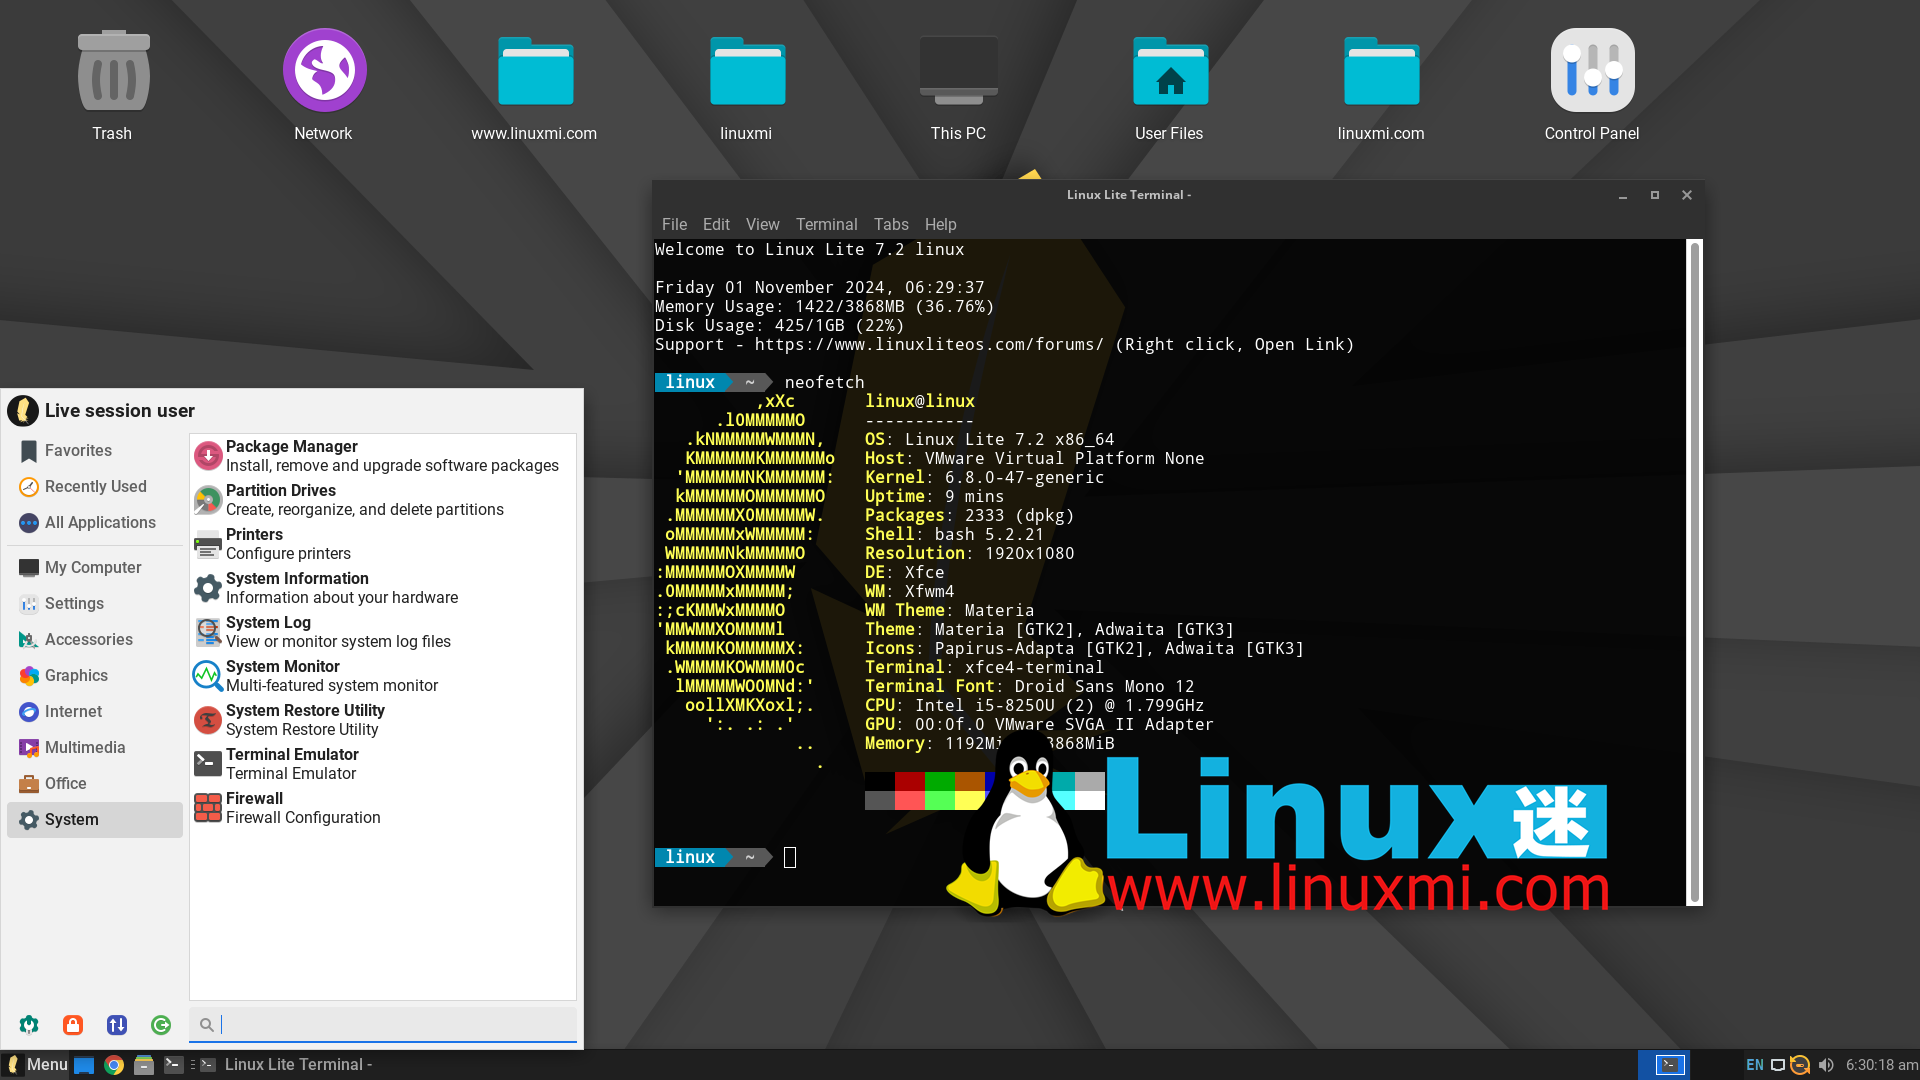Screen dimensions: 1920x1080
Task: Open the View menu in terminal
Action: tap(762, 225)
